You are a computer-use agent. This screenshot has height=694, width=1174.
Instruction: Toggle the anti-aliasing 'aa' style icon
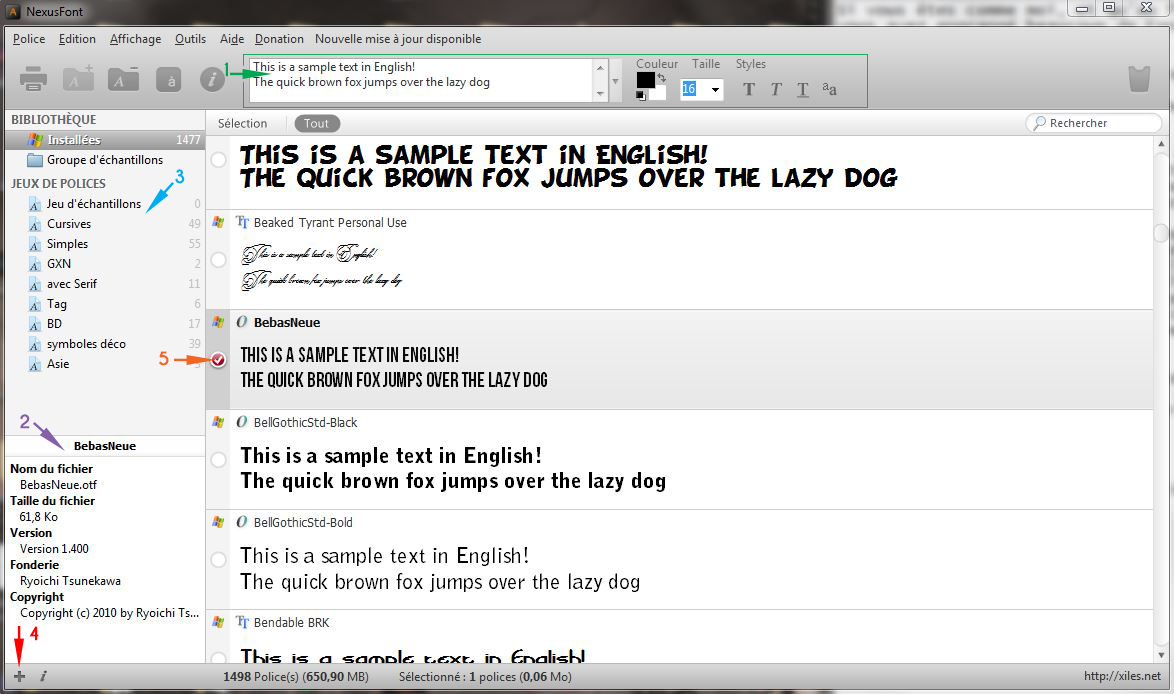829,89
